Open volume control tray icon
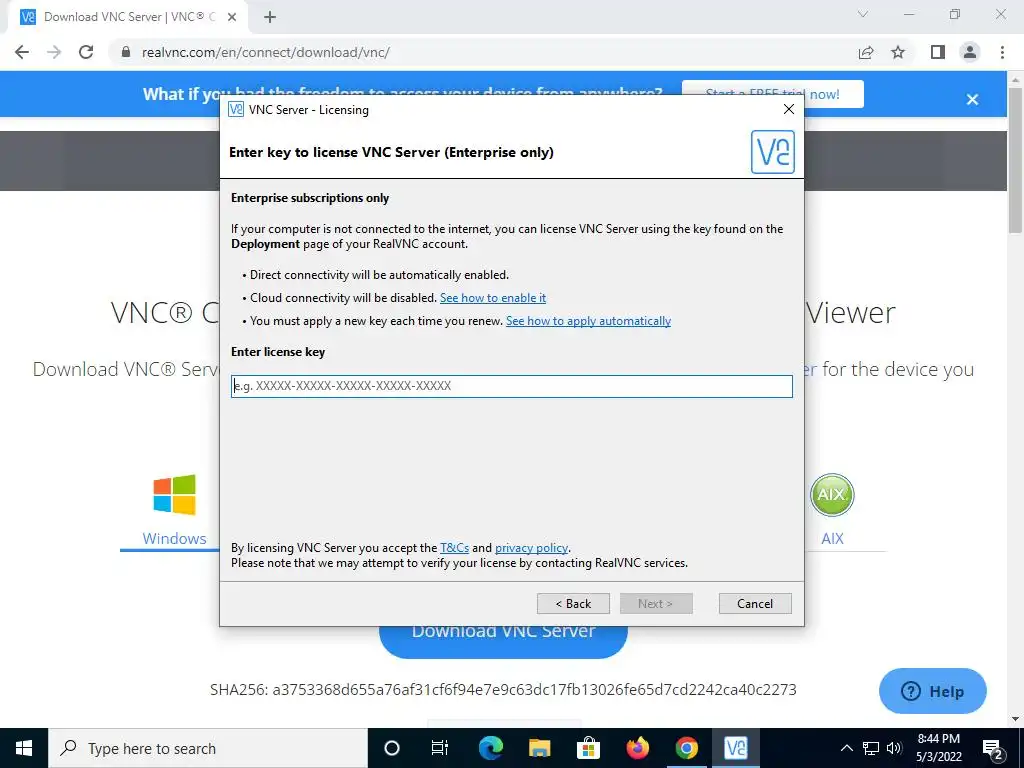1024x768 pixels. [894, 748]
